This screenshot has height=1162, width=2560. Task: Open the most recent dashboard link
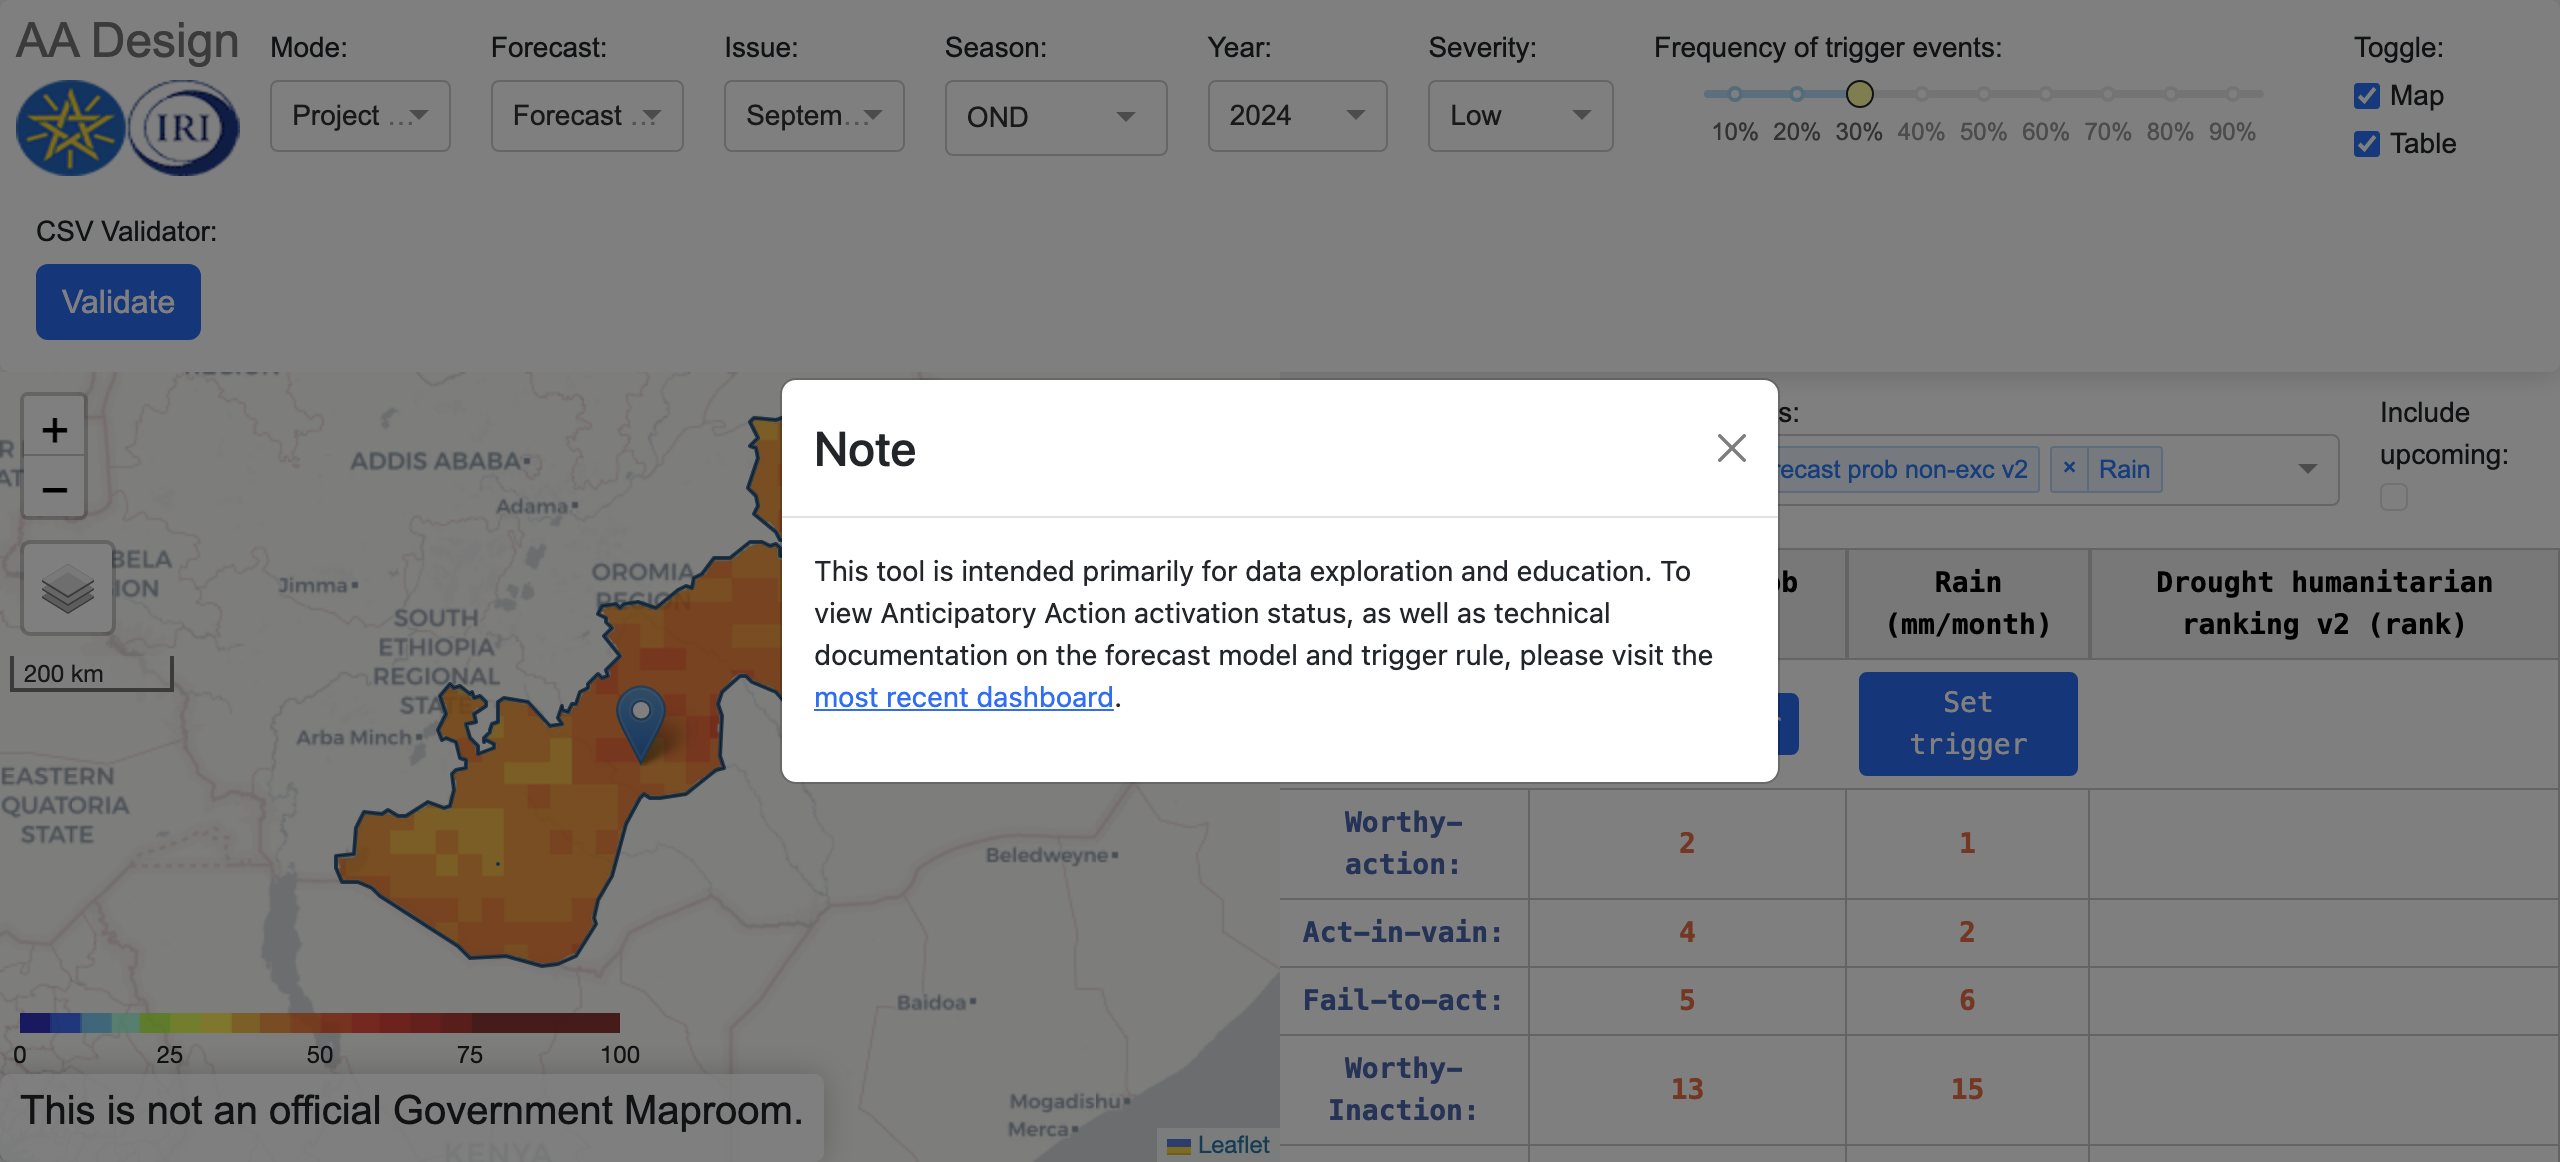(963, 697)
